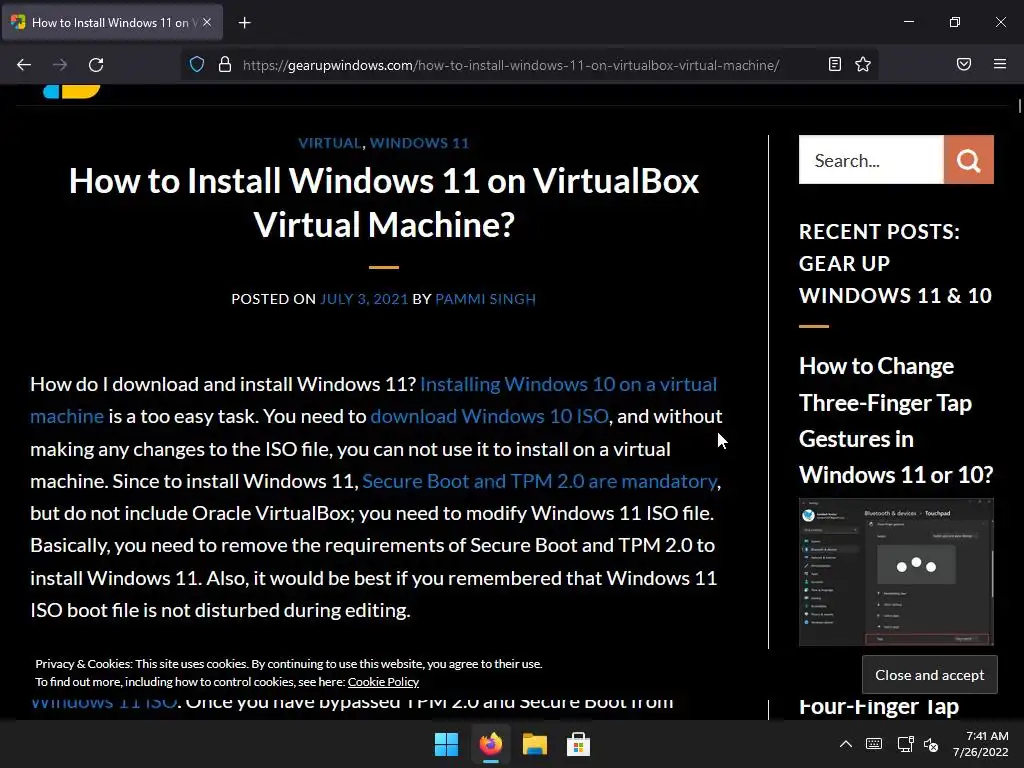Save page to Pocket
This screenshot has width=1024, height=768.
coord(964,64)
